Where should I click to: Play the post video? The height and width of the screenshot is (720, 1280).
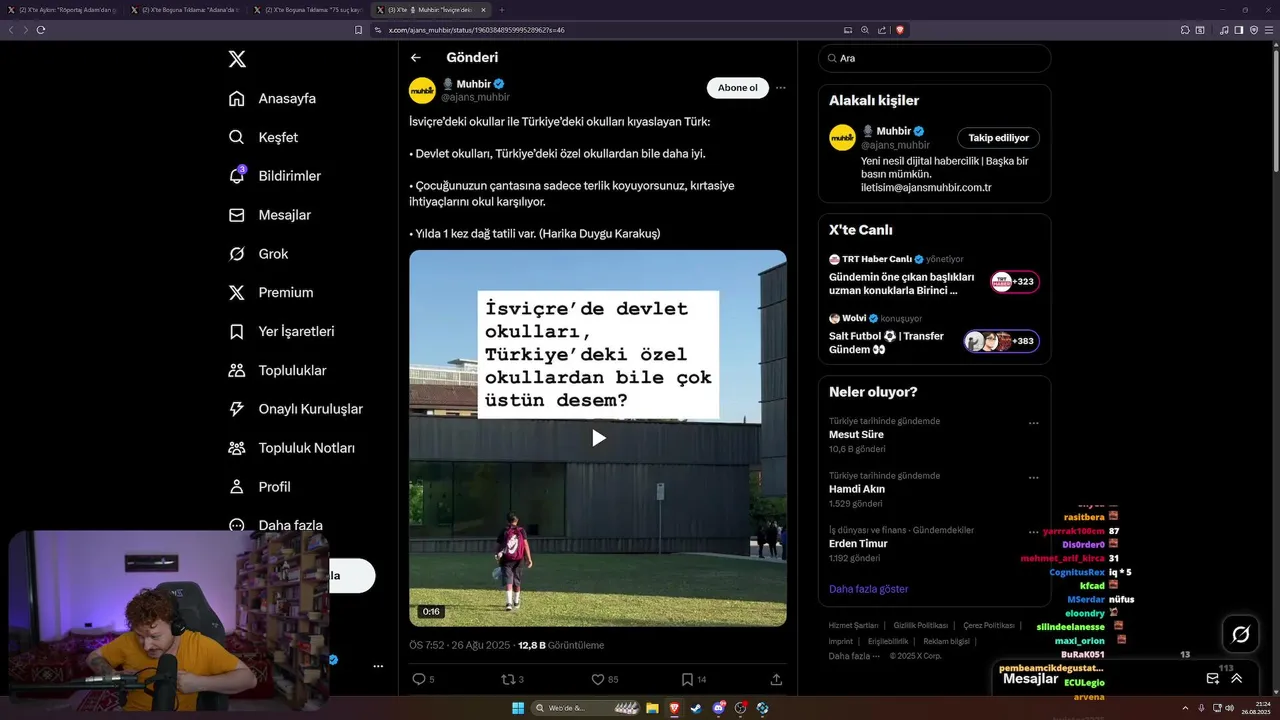pos(598,438)
